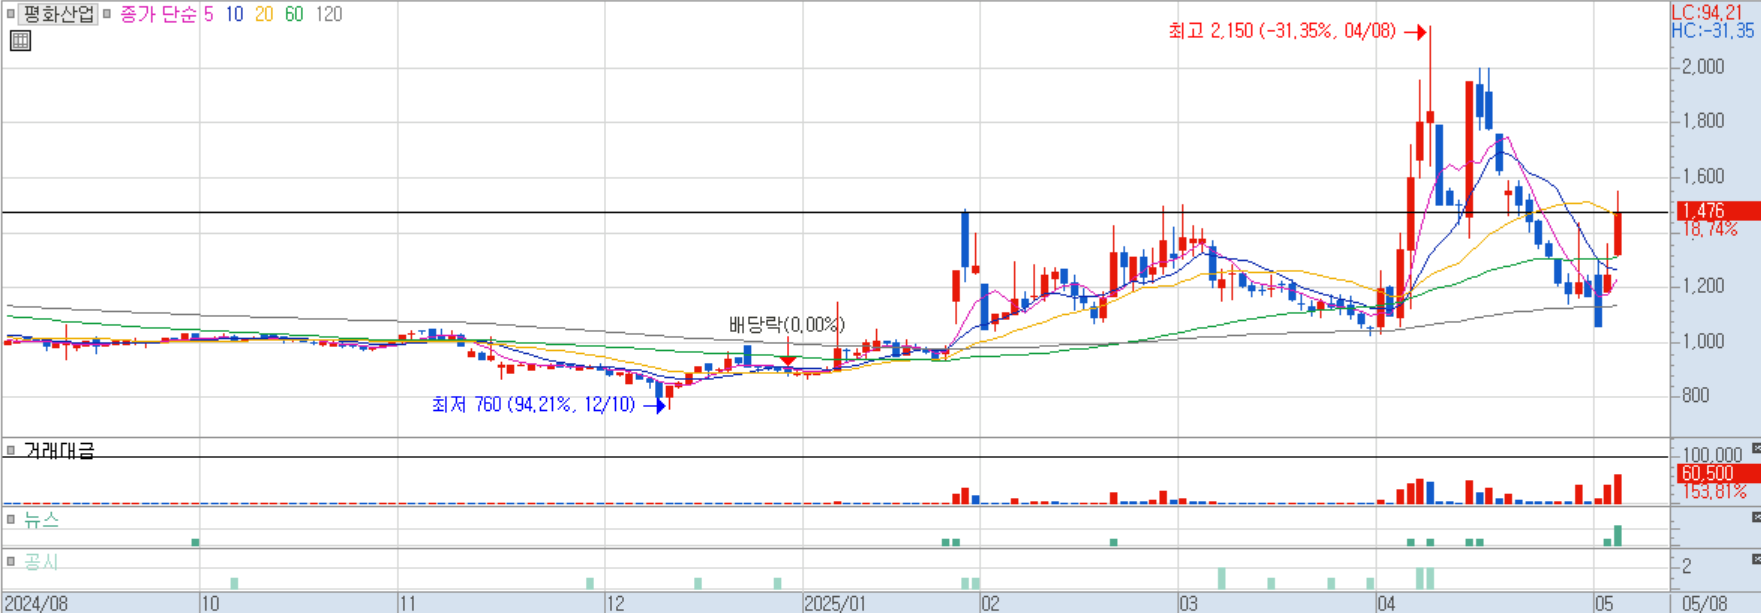Click the horizontal black current price line
This screenshot has height=613, width=1761.
pos(835,212)
